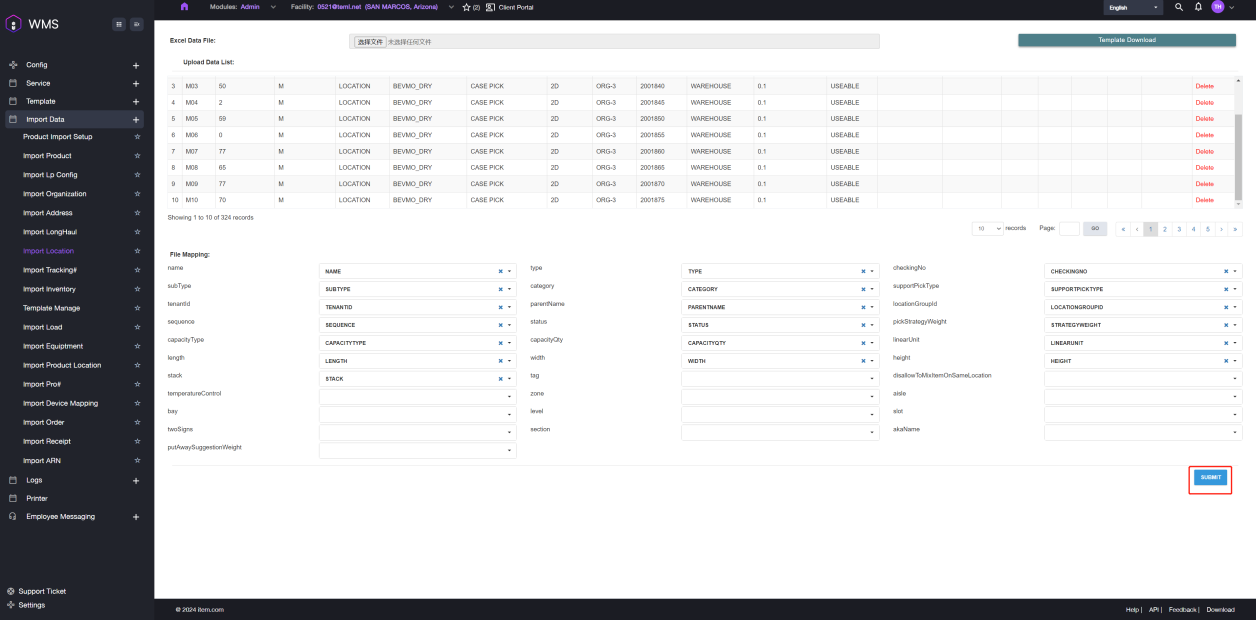Expand the user account menu chevron

pyautogui.click(x=1231, y=7)
